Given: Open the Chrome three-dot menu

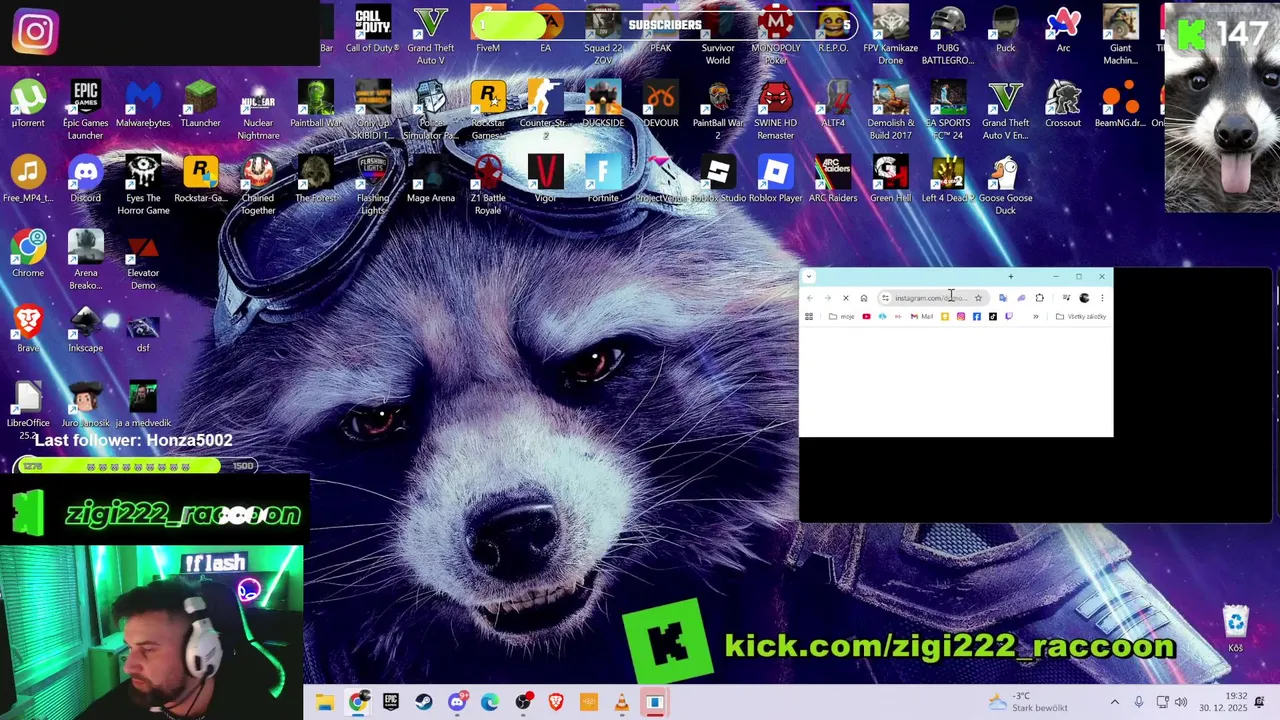Looking at the screenshot, I should (x=1102, y=298).
